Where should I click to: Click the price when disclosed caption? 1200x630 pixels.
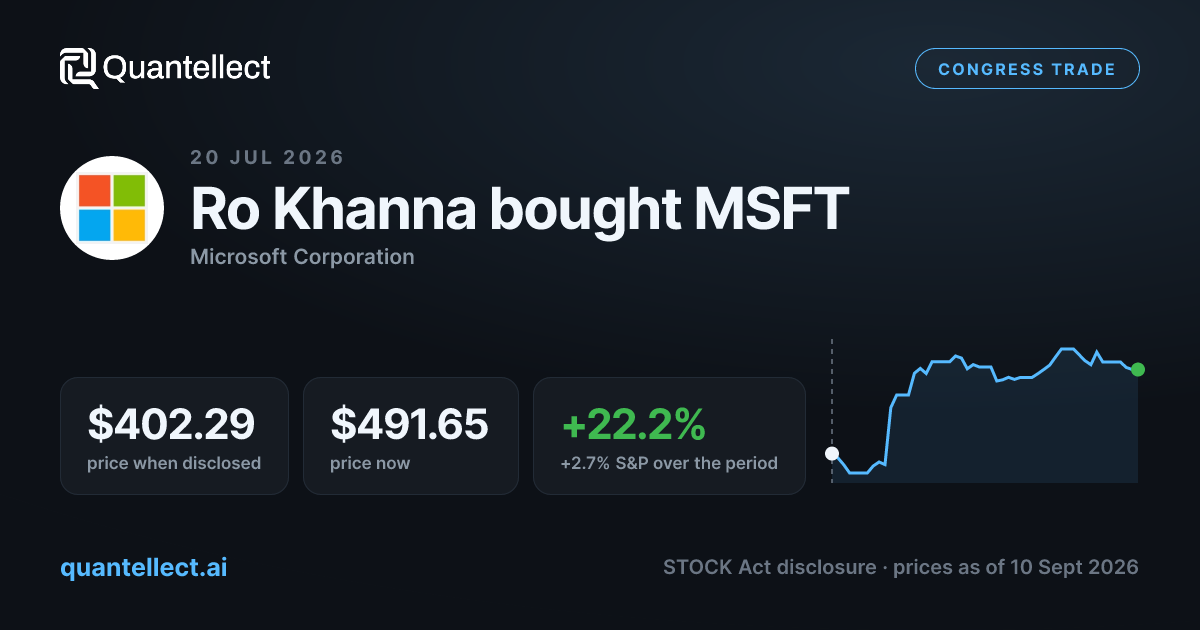[x=174, y=463]
